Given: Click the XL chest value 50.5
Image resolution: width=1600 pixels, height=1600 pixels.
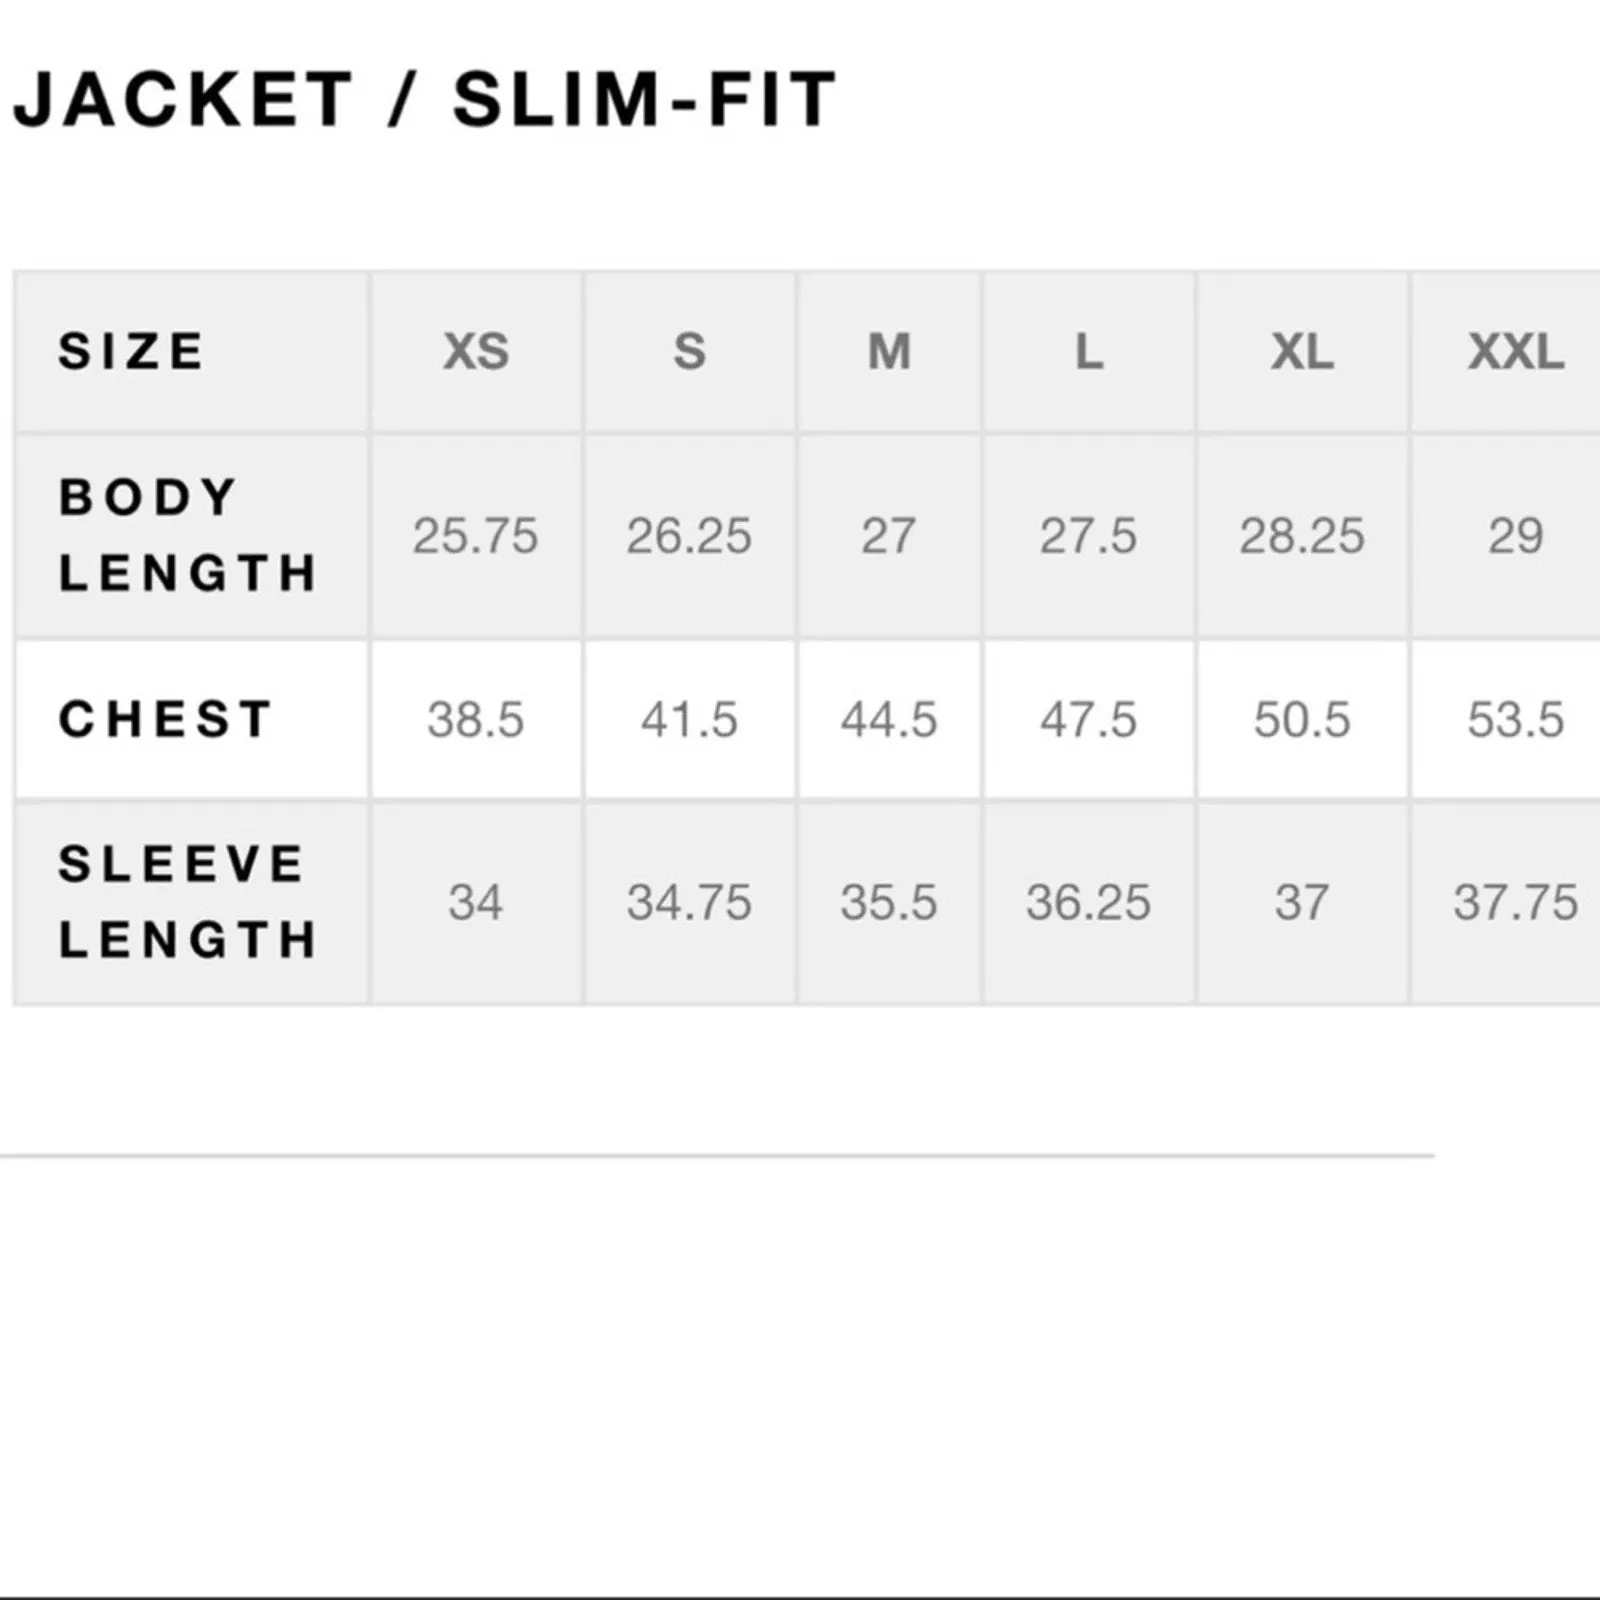Looking at the screenshot, I should click(x=1302, y=720).
